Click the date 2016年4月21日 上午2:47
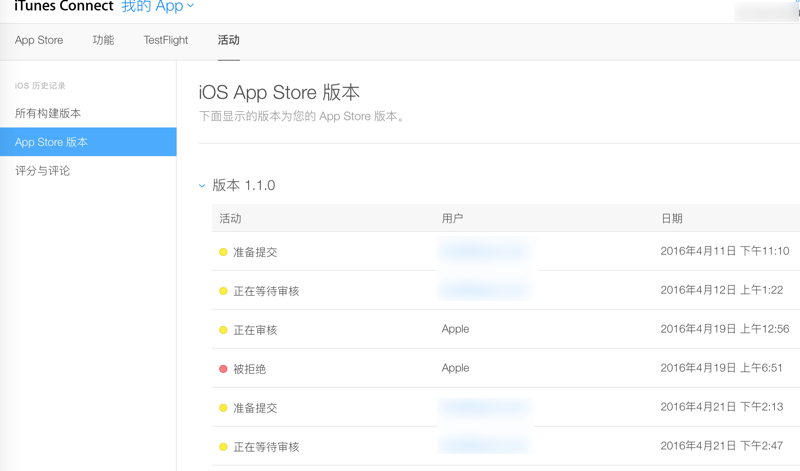800x471 pixels. pyautogui.click(x=722, y=446)
